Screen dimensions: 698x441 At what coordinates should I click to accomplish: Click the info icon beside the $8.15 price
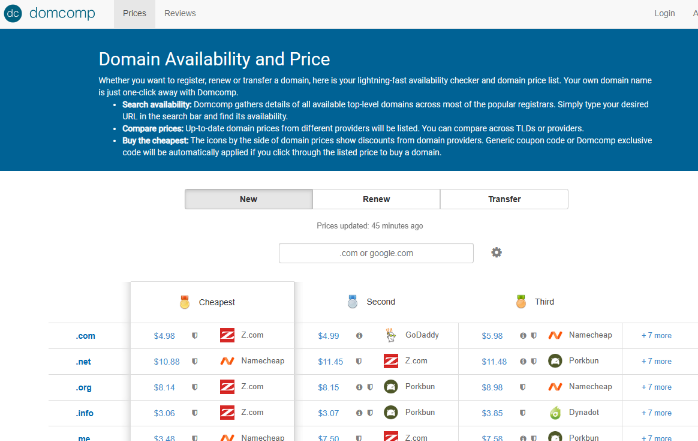click(359, 387)
